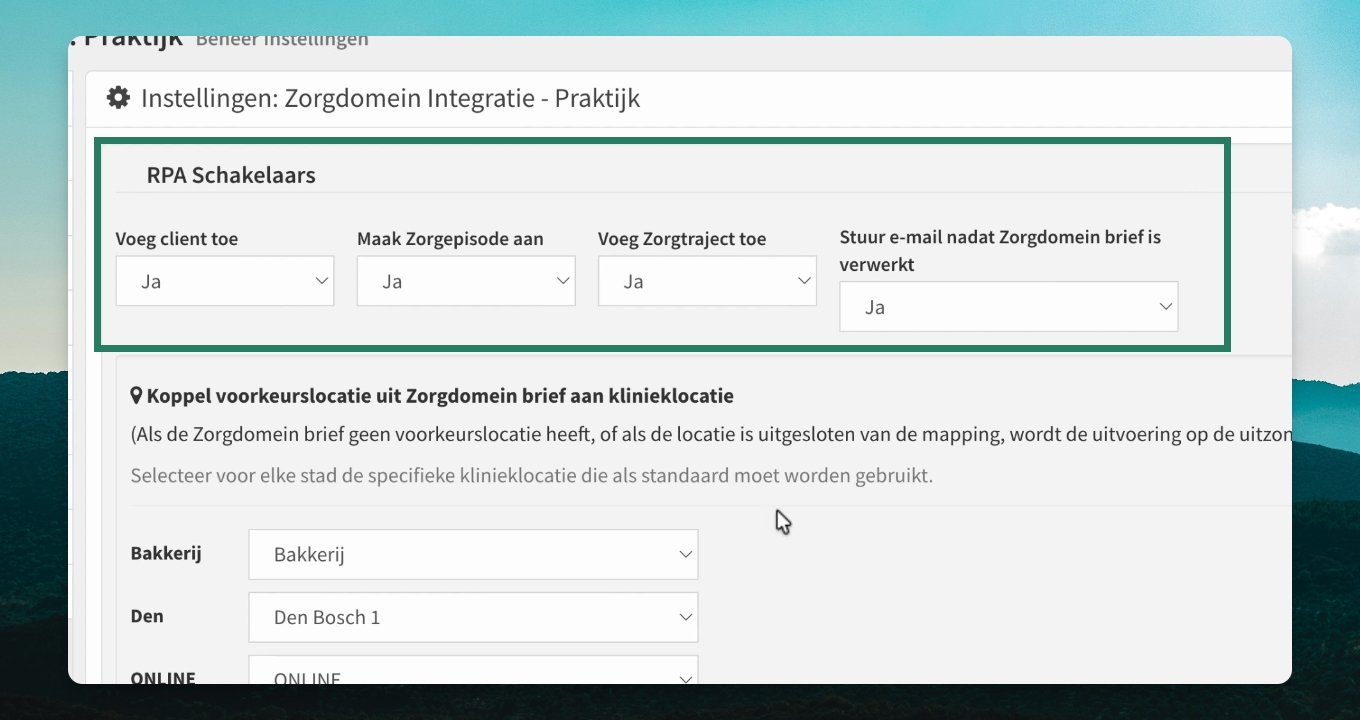Expand the Den Bosch 1 dropdown

pos(473,617)
